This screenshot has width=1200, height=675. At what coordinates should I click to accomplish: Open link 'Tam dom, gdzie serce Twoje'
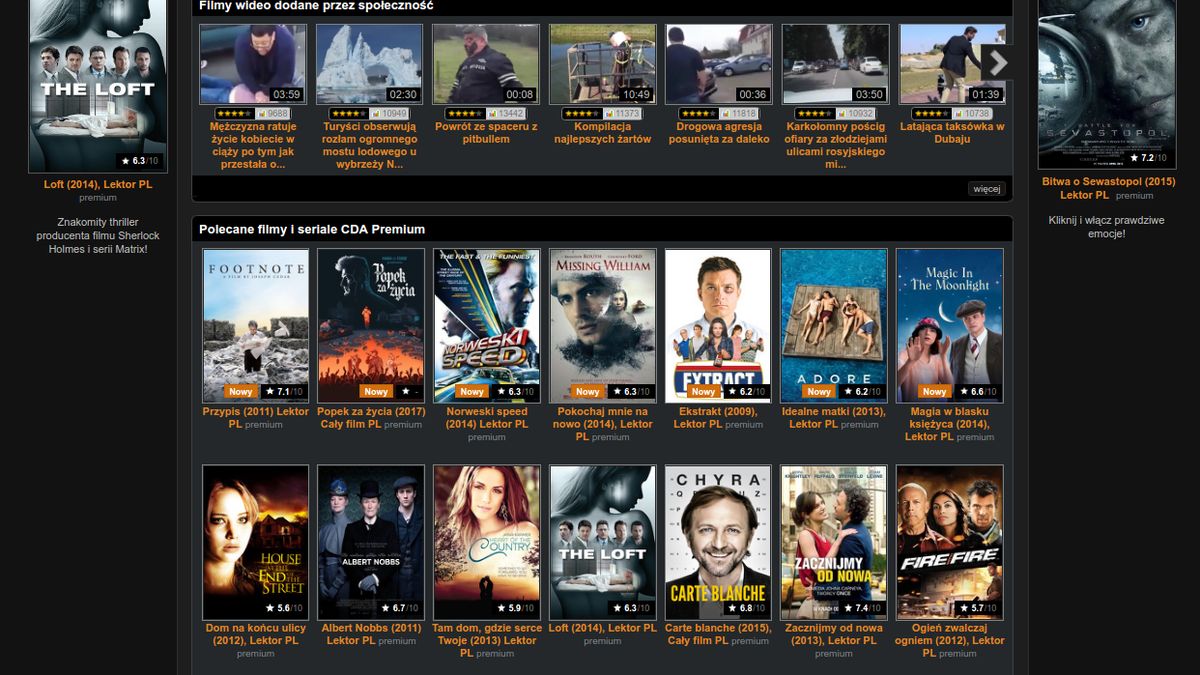[487, 640]
